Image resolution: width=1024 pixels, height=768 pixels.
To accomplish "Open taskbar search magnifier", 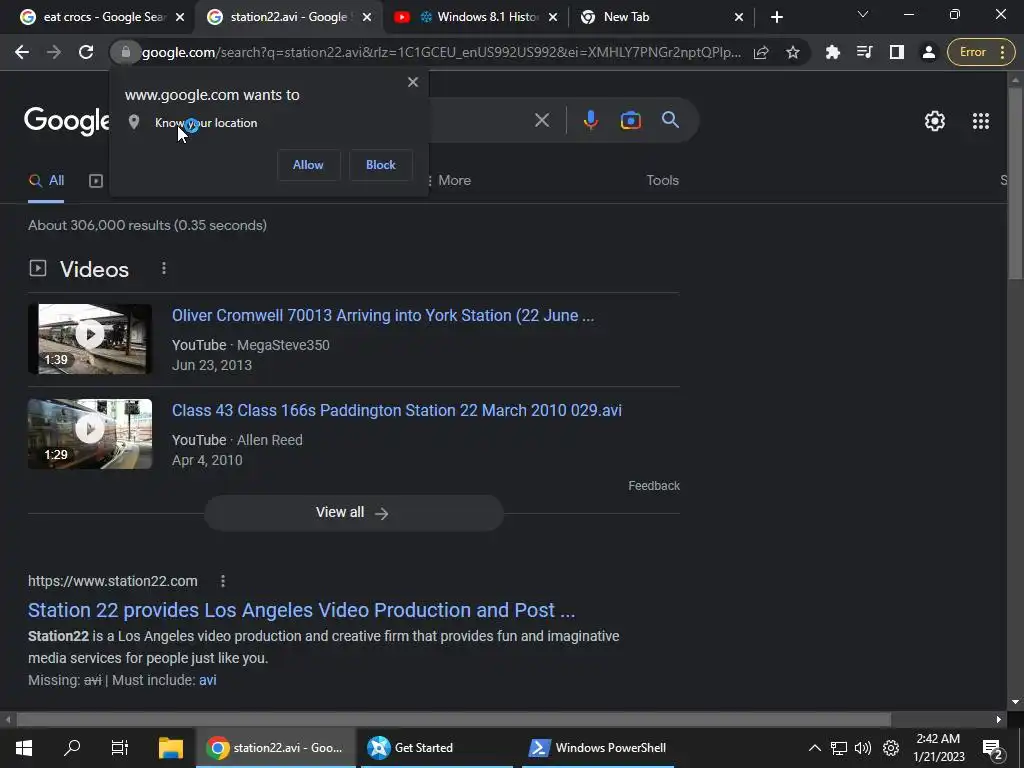I will [x=72, y=748].
